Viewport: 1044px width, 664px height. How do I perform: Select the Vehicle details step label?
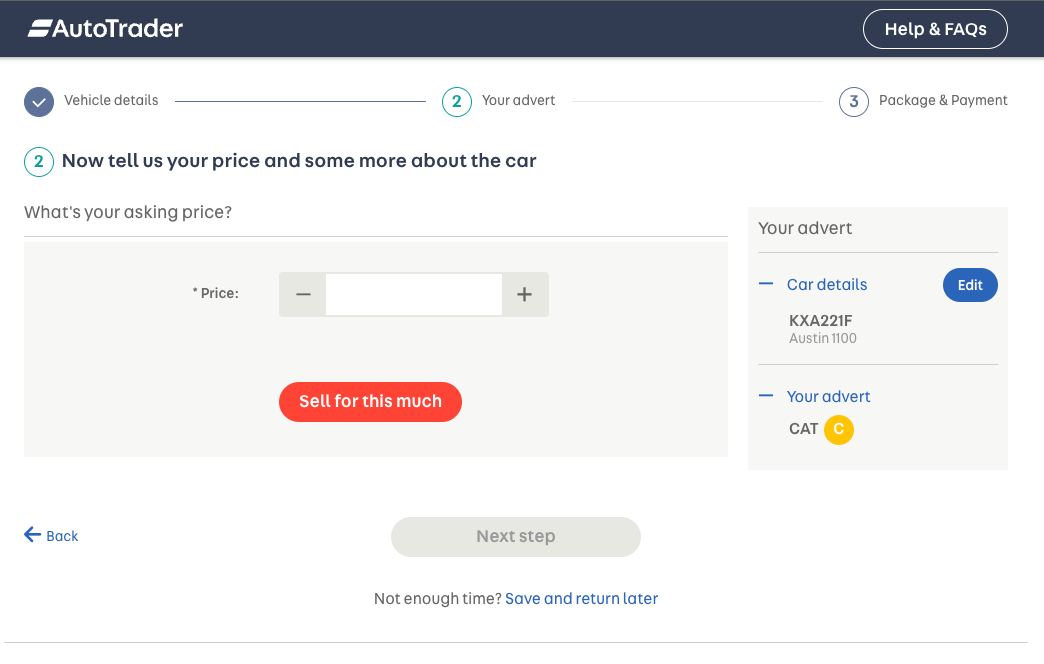(111, 101)
